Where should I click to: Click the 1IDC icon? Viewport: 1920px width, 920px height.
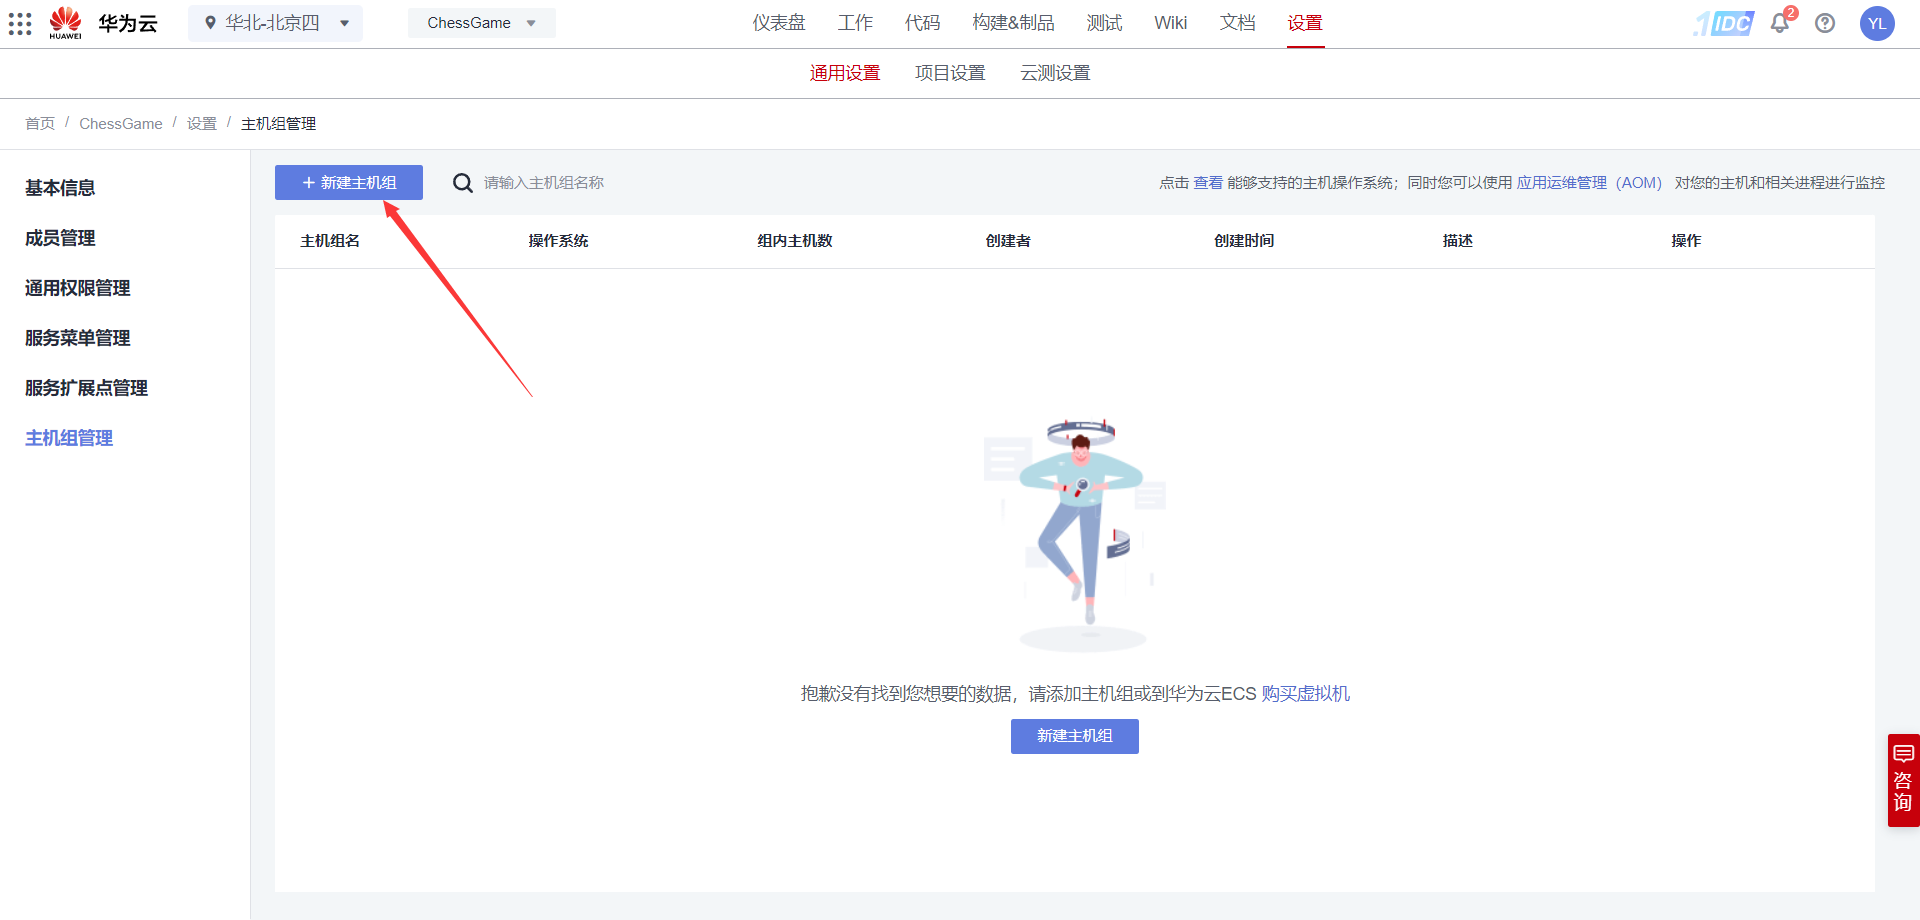click(x=1722, y=23)
